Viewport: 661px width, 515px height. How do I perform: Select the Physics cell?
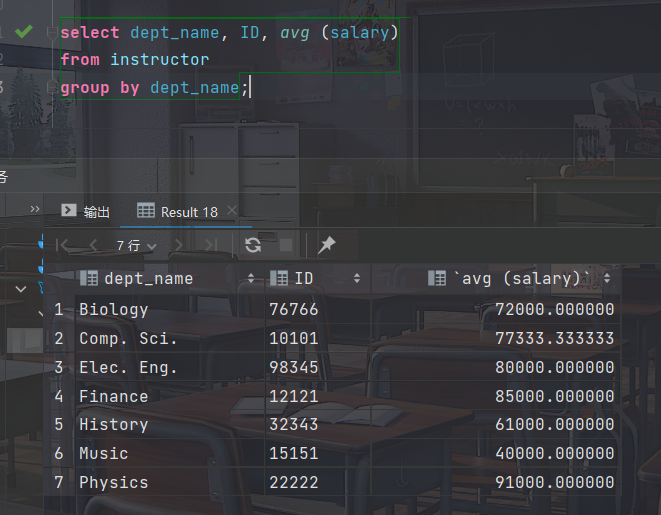pos(170,483)
